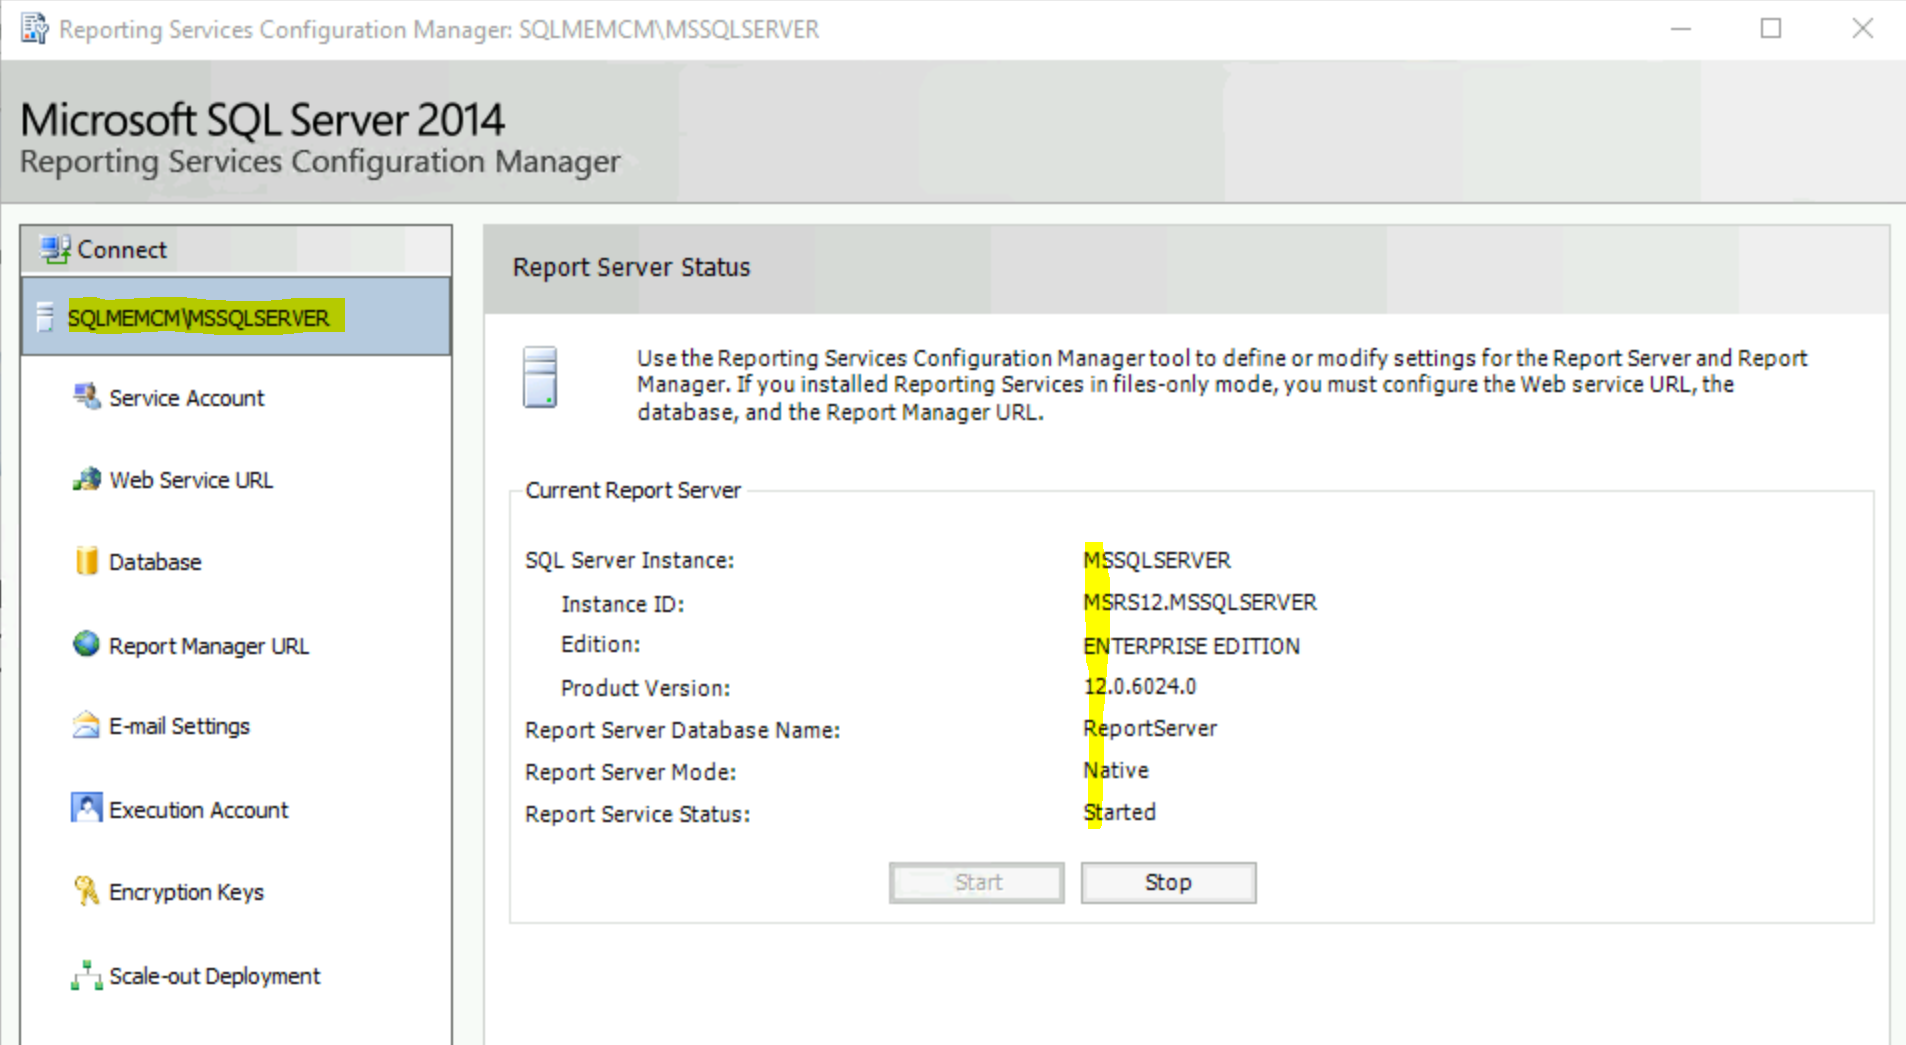Click the Current Report Server group label

[633, 490]
